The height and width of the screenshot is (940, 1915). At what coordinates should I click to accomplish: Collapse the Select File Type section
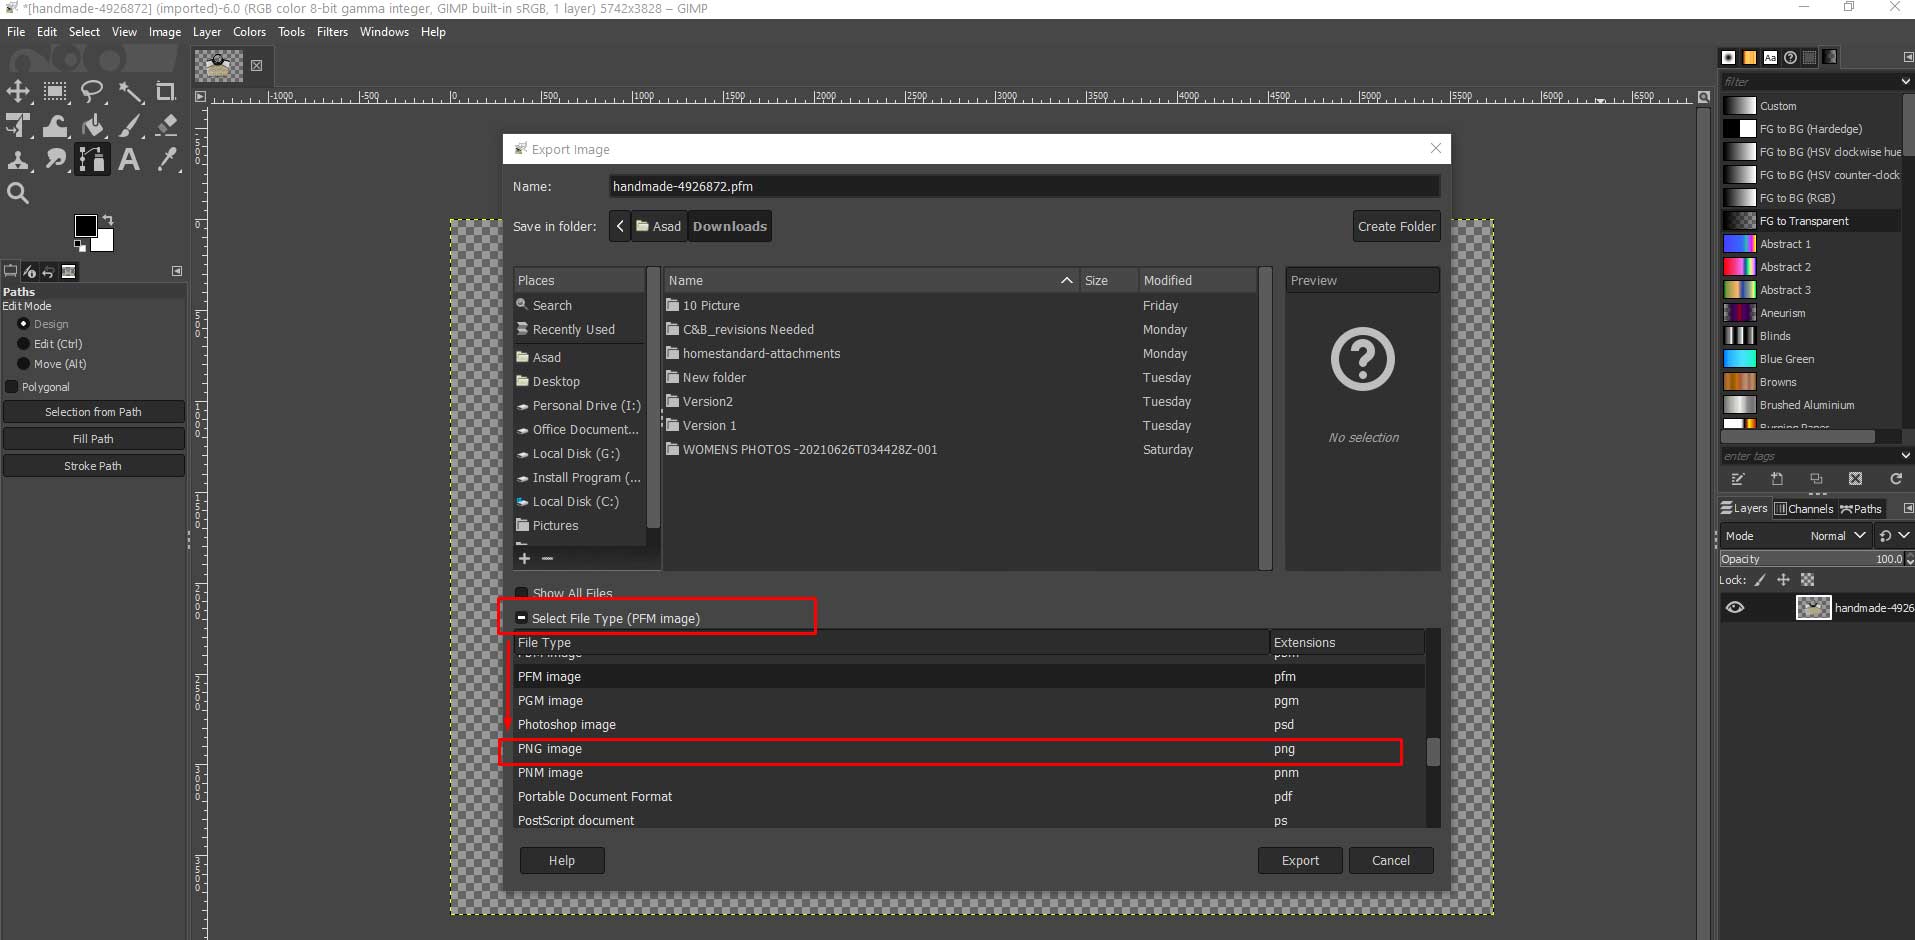tap(522, 618)
